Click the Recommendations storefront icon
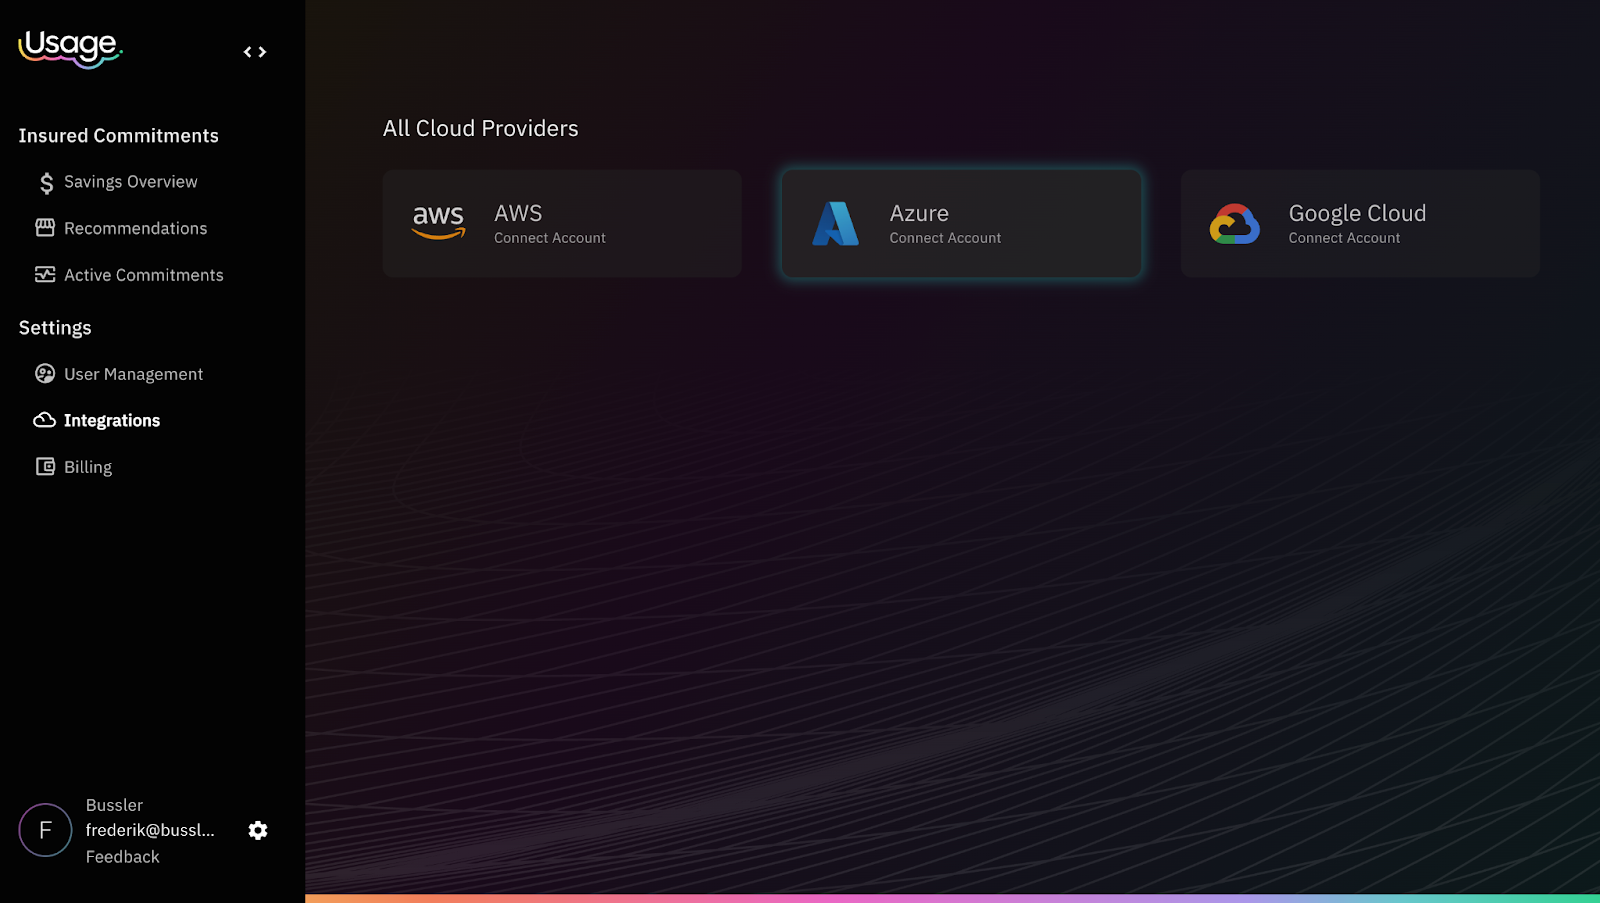The image size is (1600, 903). (45, 228)
